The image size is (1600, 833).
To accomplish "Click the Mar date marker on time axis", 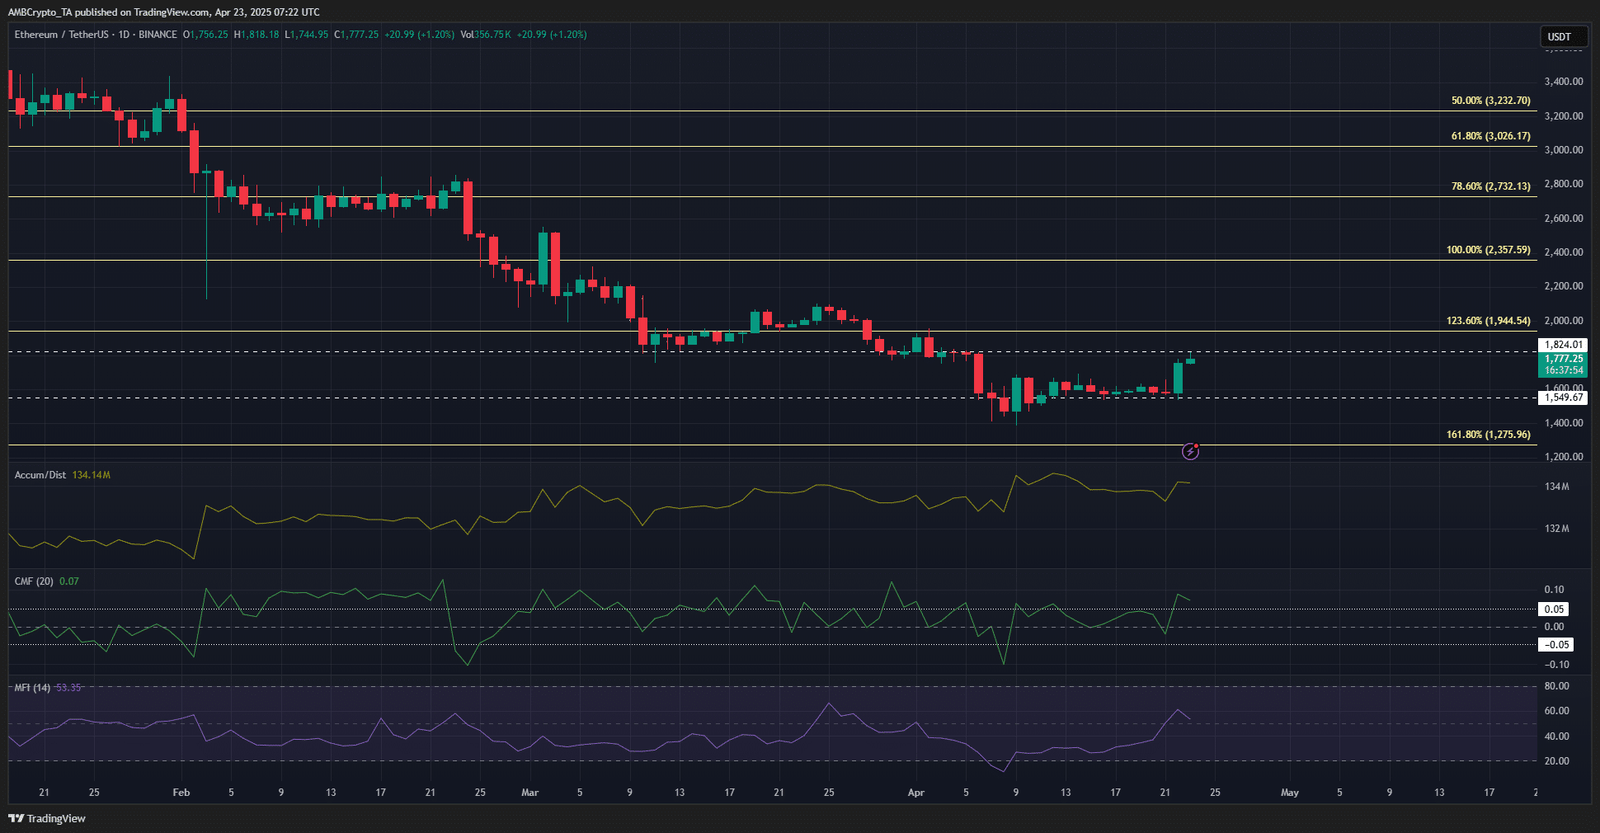I will pos(530,793).
